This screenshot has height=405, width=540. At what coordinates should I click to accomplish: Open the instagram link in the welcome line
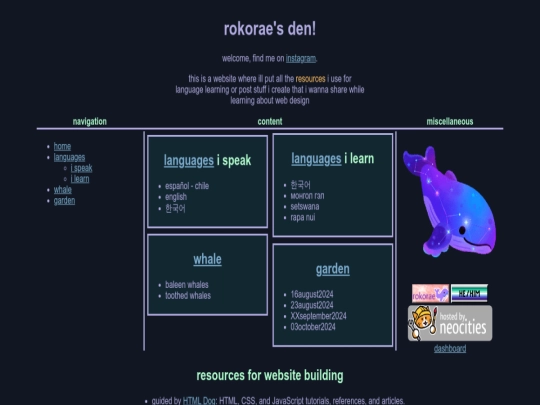click(x=301, y=58)
